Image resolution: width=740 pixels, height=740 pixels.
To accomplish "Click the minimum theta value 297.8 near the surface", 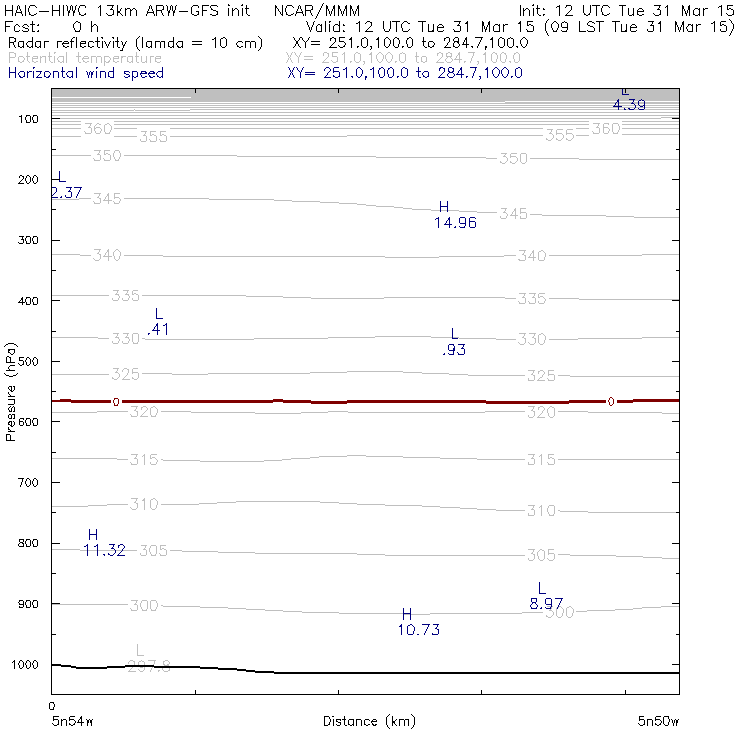I will (x=149, y=666).
